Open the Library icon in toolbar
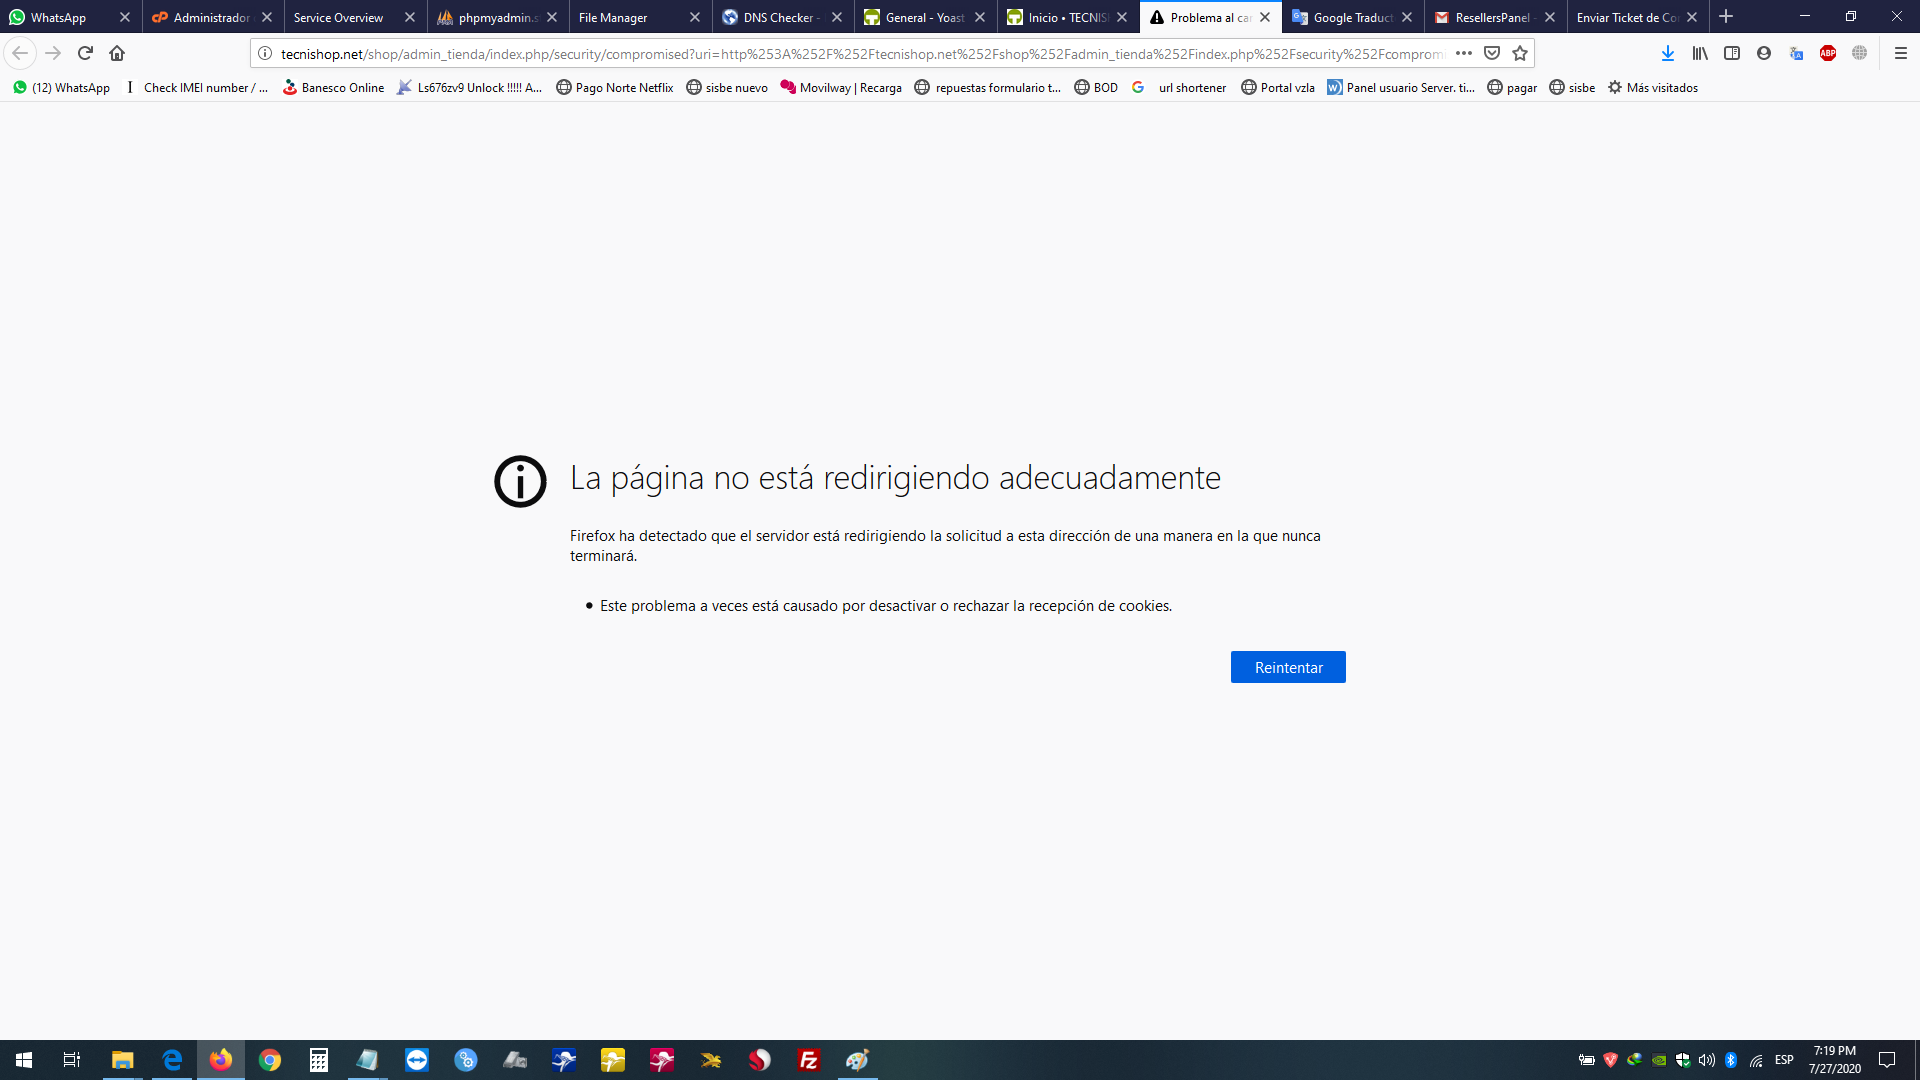 coord(1700,53)
